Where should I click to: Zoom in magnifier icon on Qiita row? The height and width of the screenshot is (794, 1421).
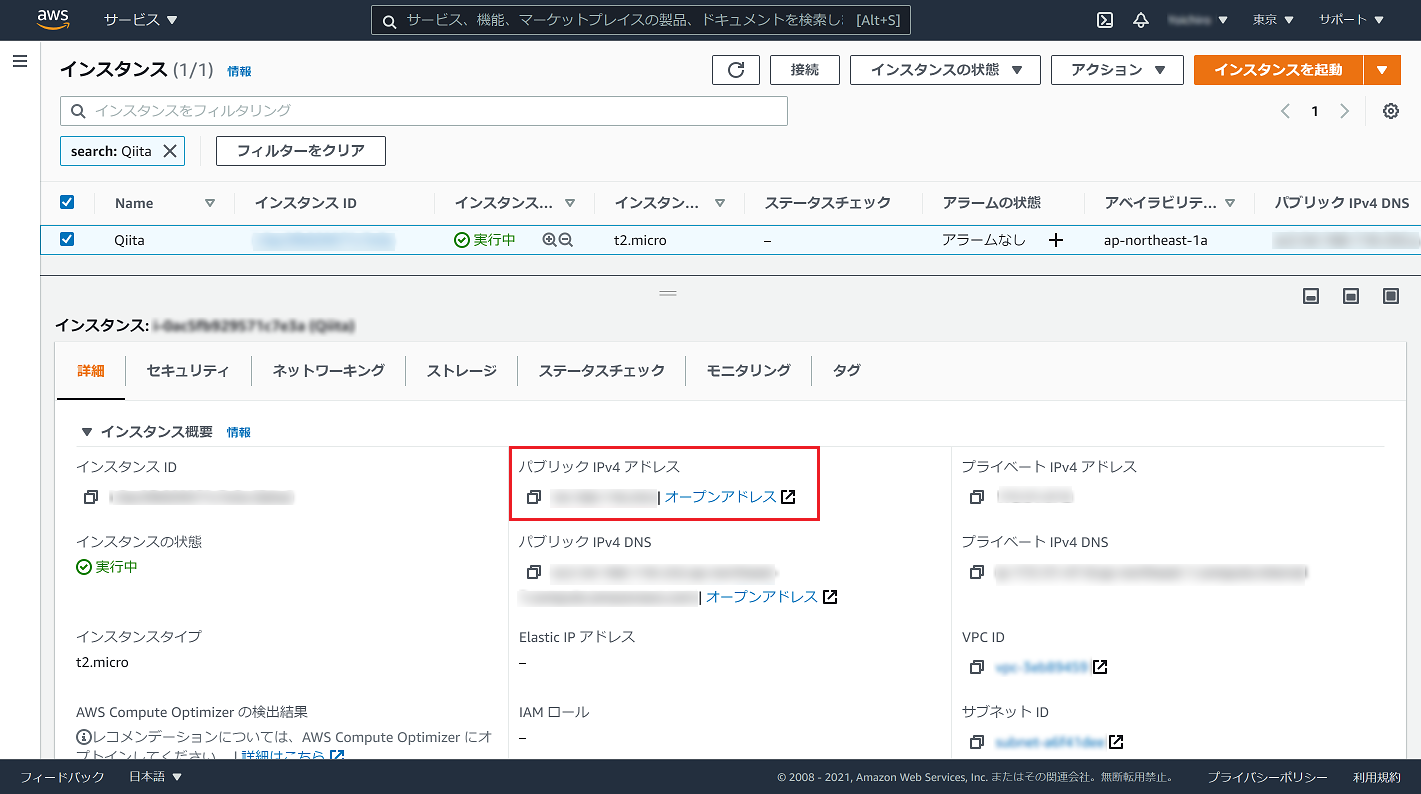coord(549,240)
